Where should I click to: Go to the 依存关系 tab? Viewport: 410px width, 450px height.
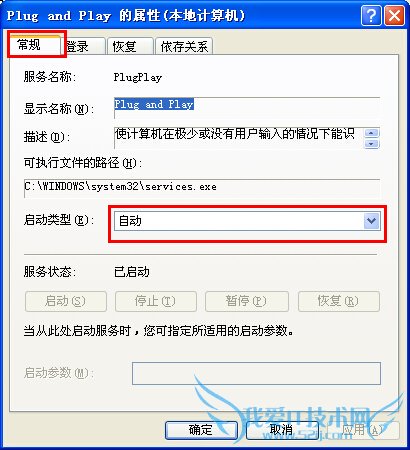pyautogui.click(x=184, y=46)
